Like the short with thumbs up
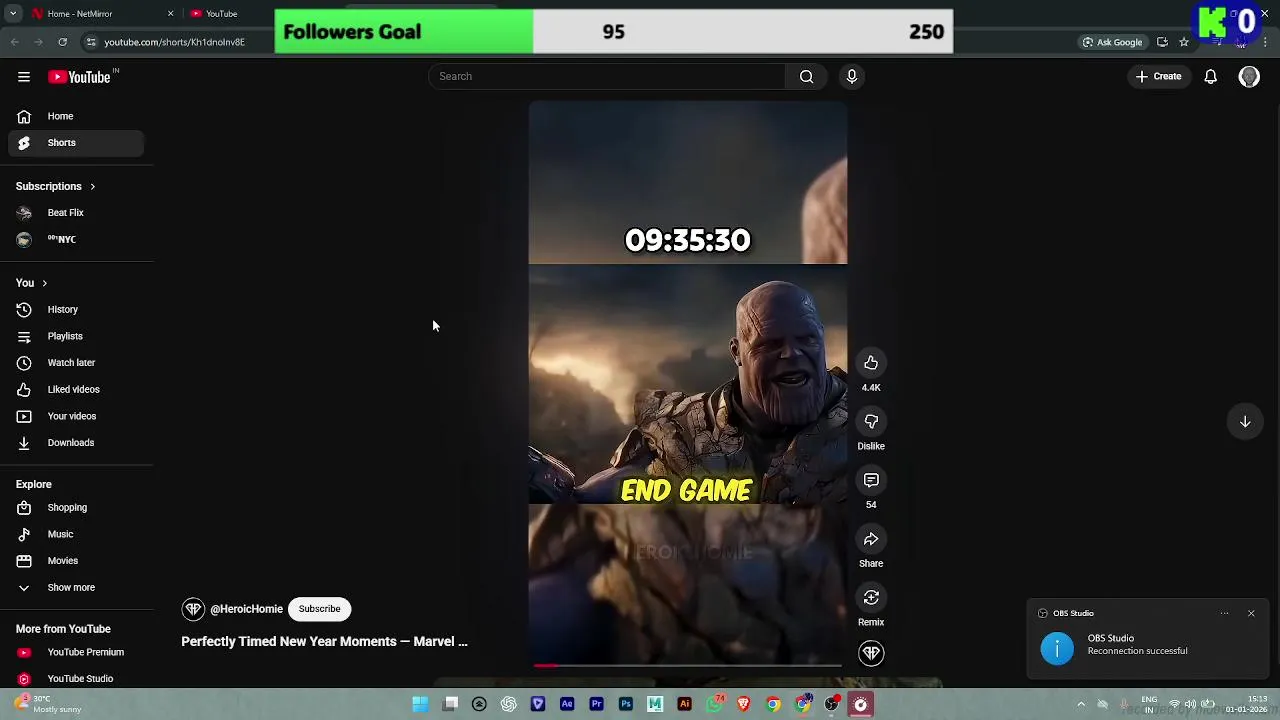Viewport: 1280px width, 720px height. click(871, 363)
